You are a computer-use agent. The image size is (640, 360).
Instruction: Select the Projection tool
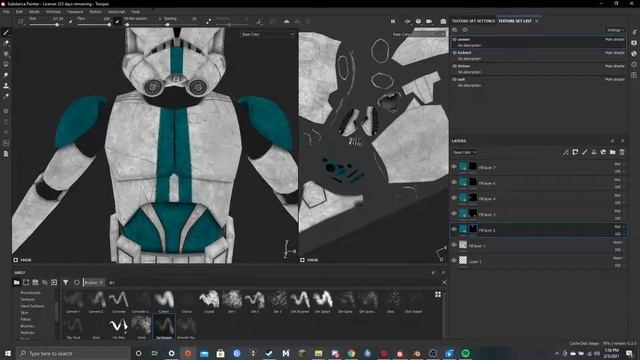click(6, 53)
